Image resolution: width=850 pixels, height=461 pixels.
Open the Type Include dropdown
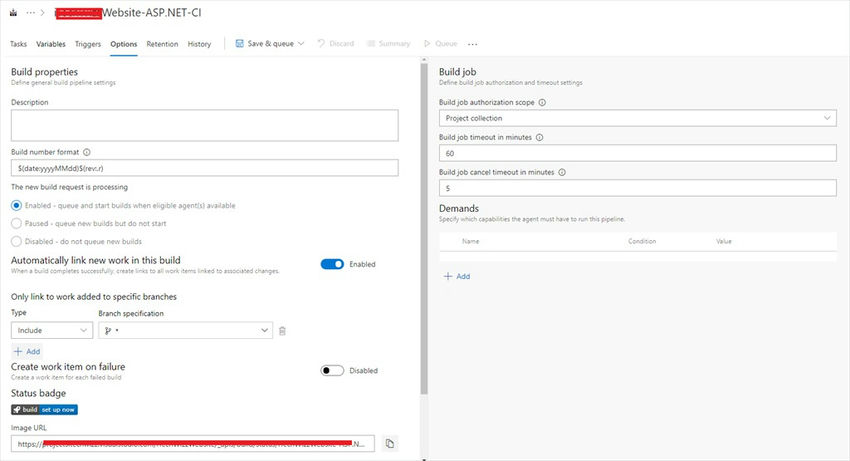(52, 330)
